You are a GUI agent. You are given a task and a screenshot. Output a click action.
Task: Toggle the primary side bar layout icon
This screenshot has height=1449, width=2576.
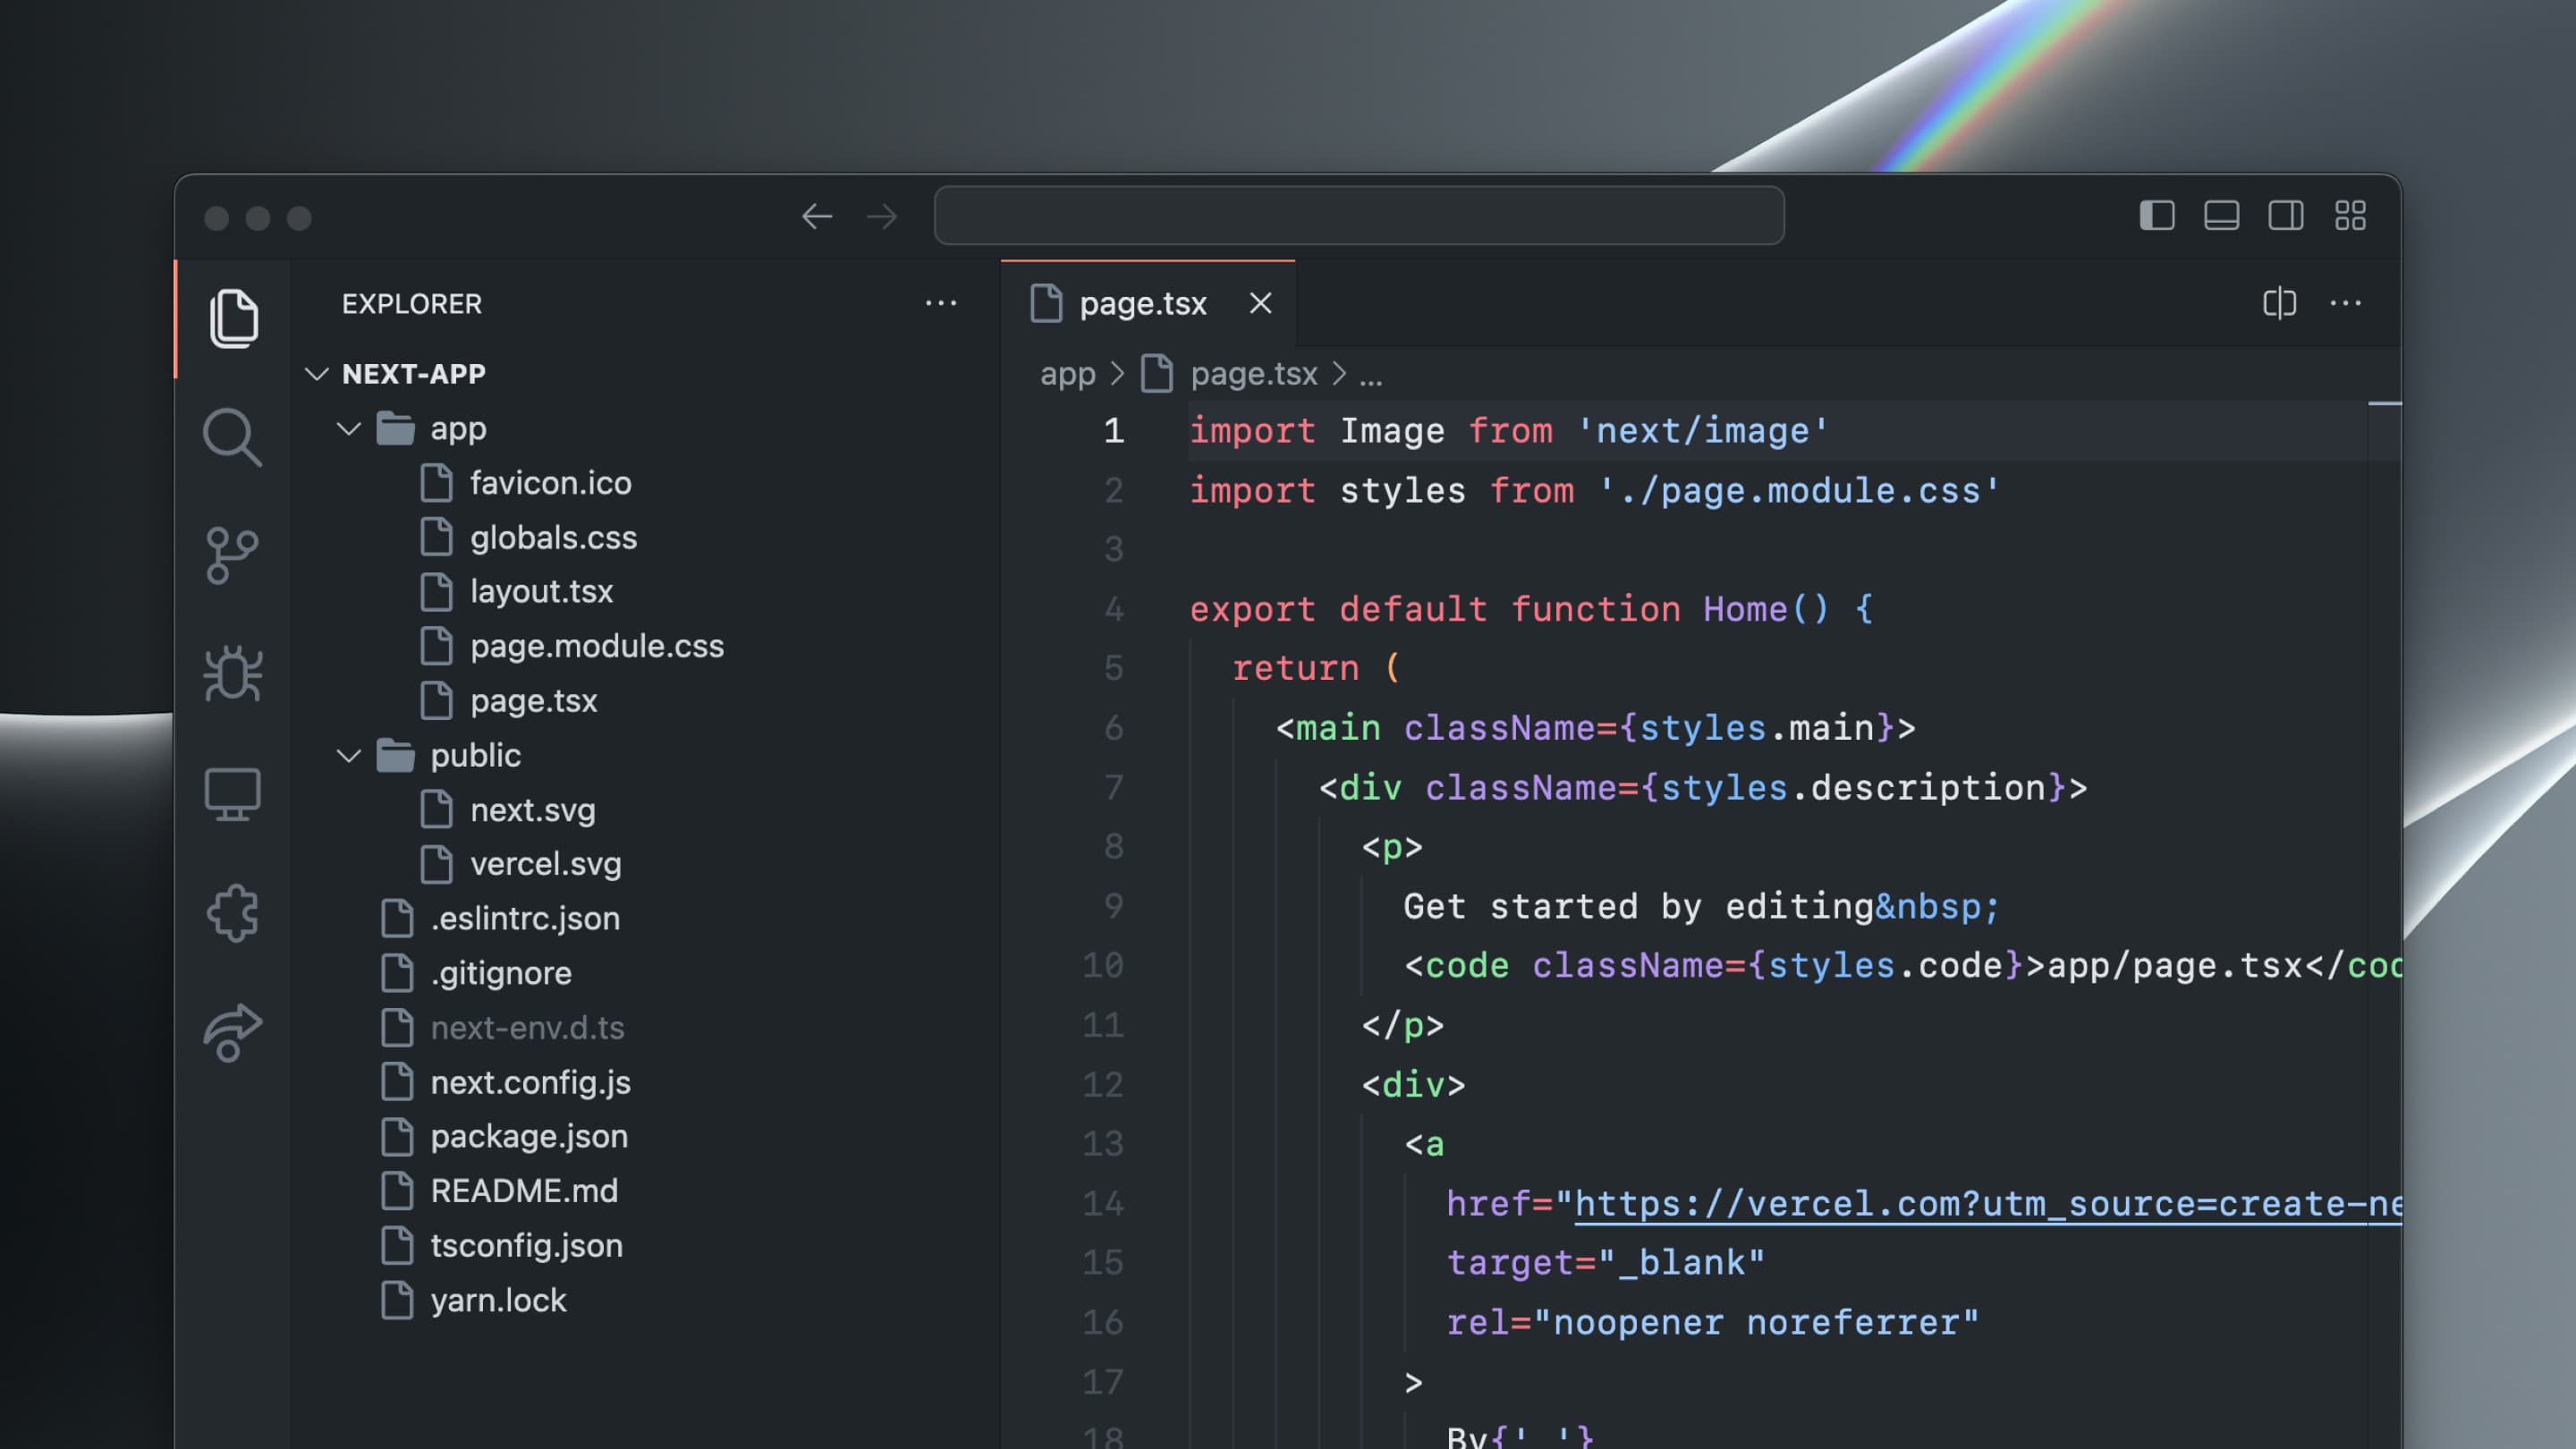pyautogui.click(x=2157, y=215)
